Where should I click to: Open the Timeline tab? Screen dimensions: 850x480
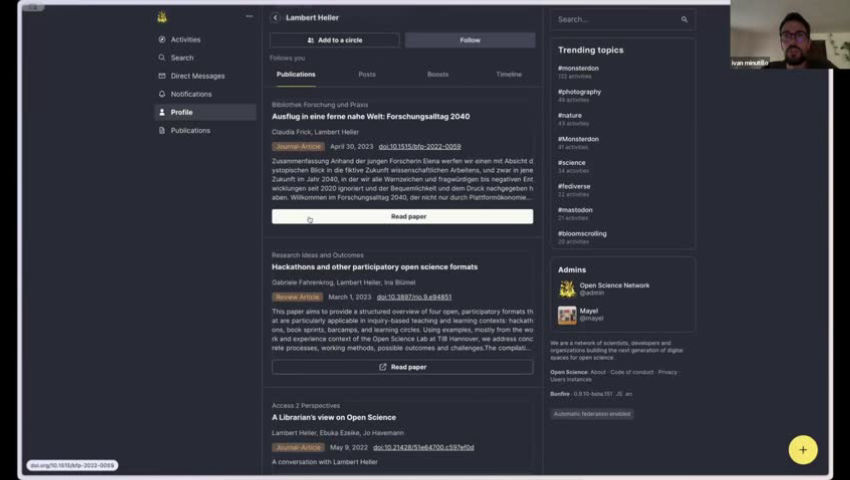click(509, 74)
